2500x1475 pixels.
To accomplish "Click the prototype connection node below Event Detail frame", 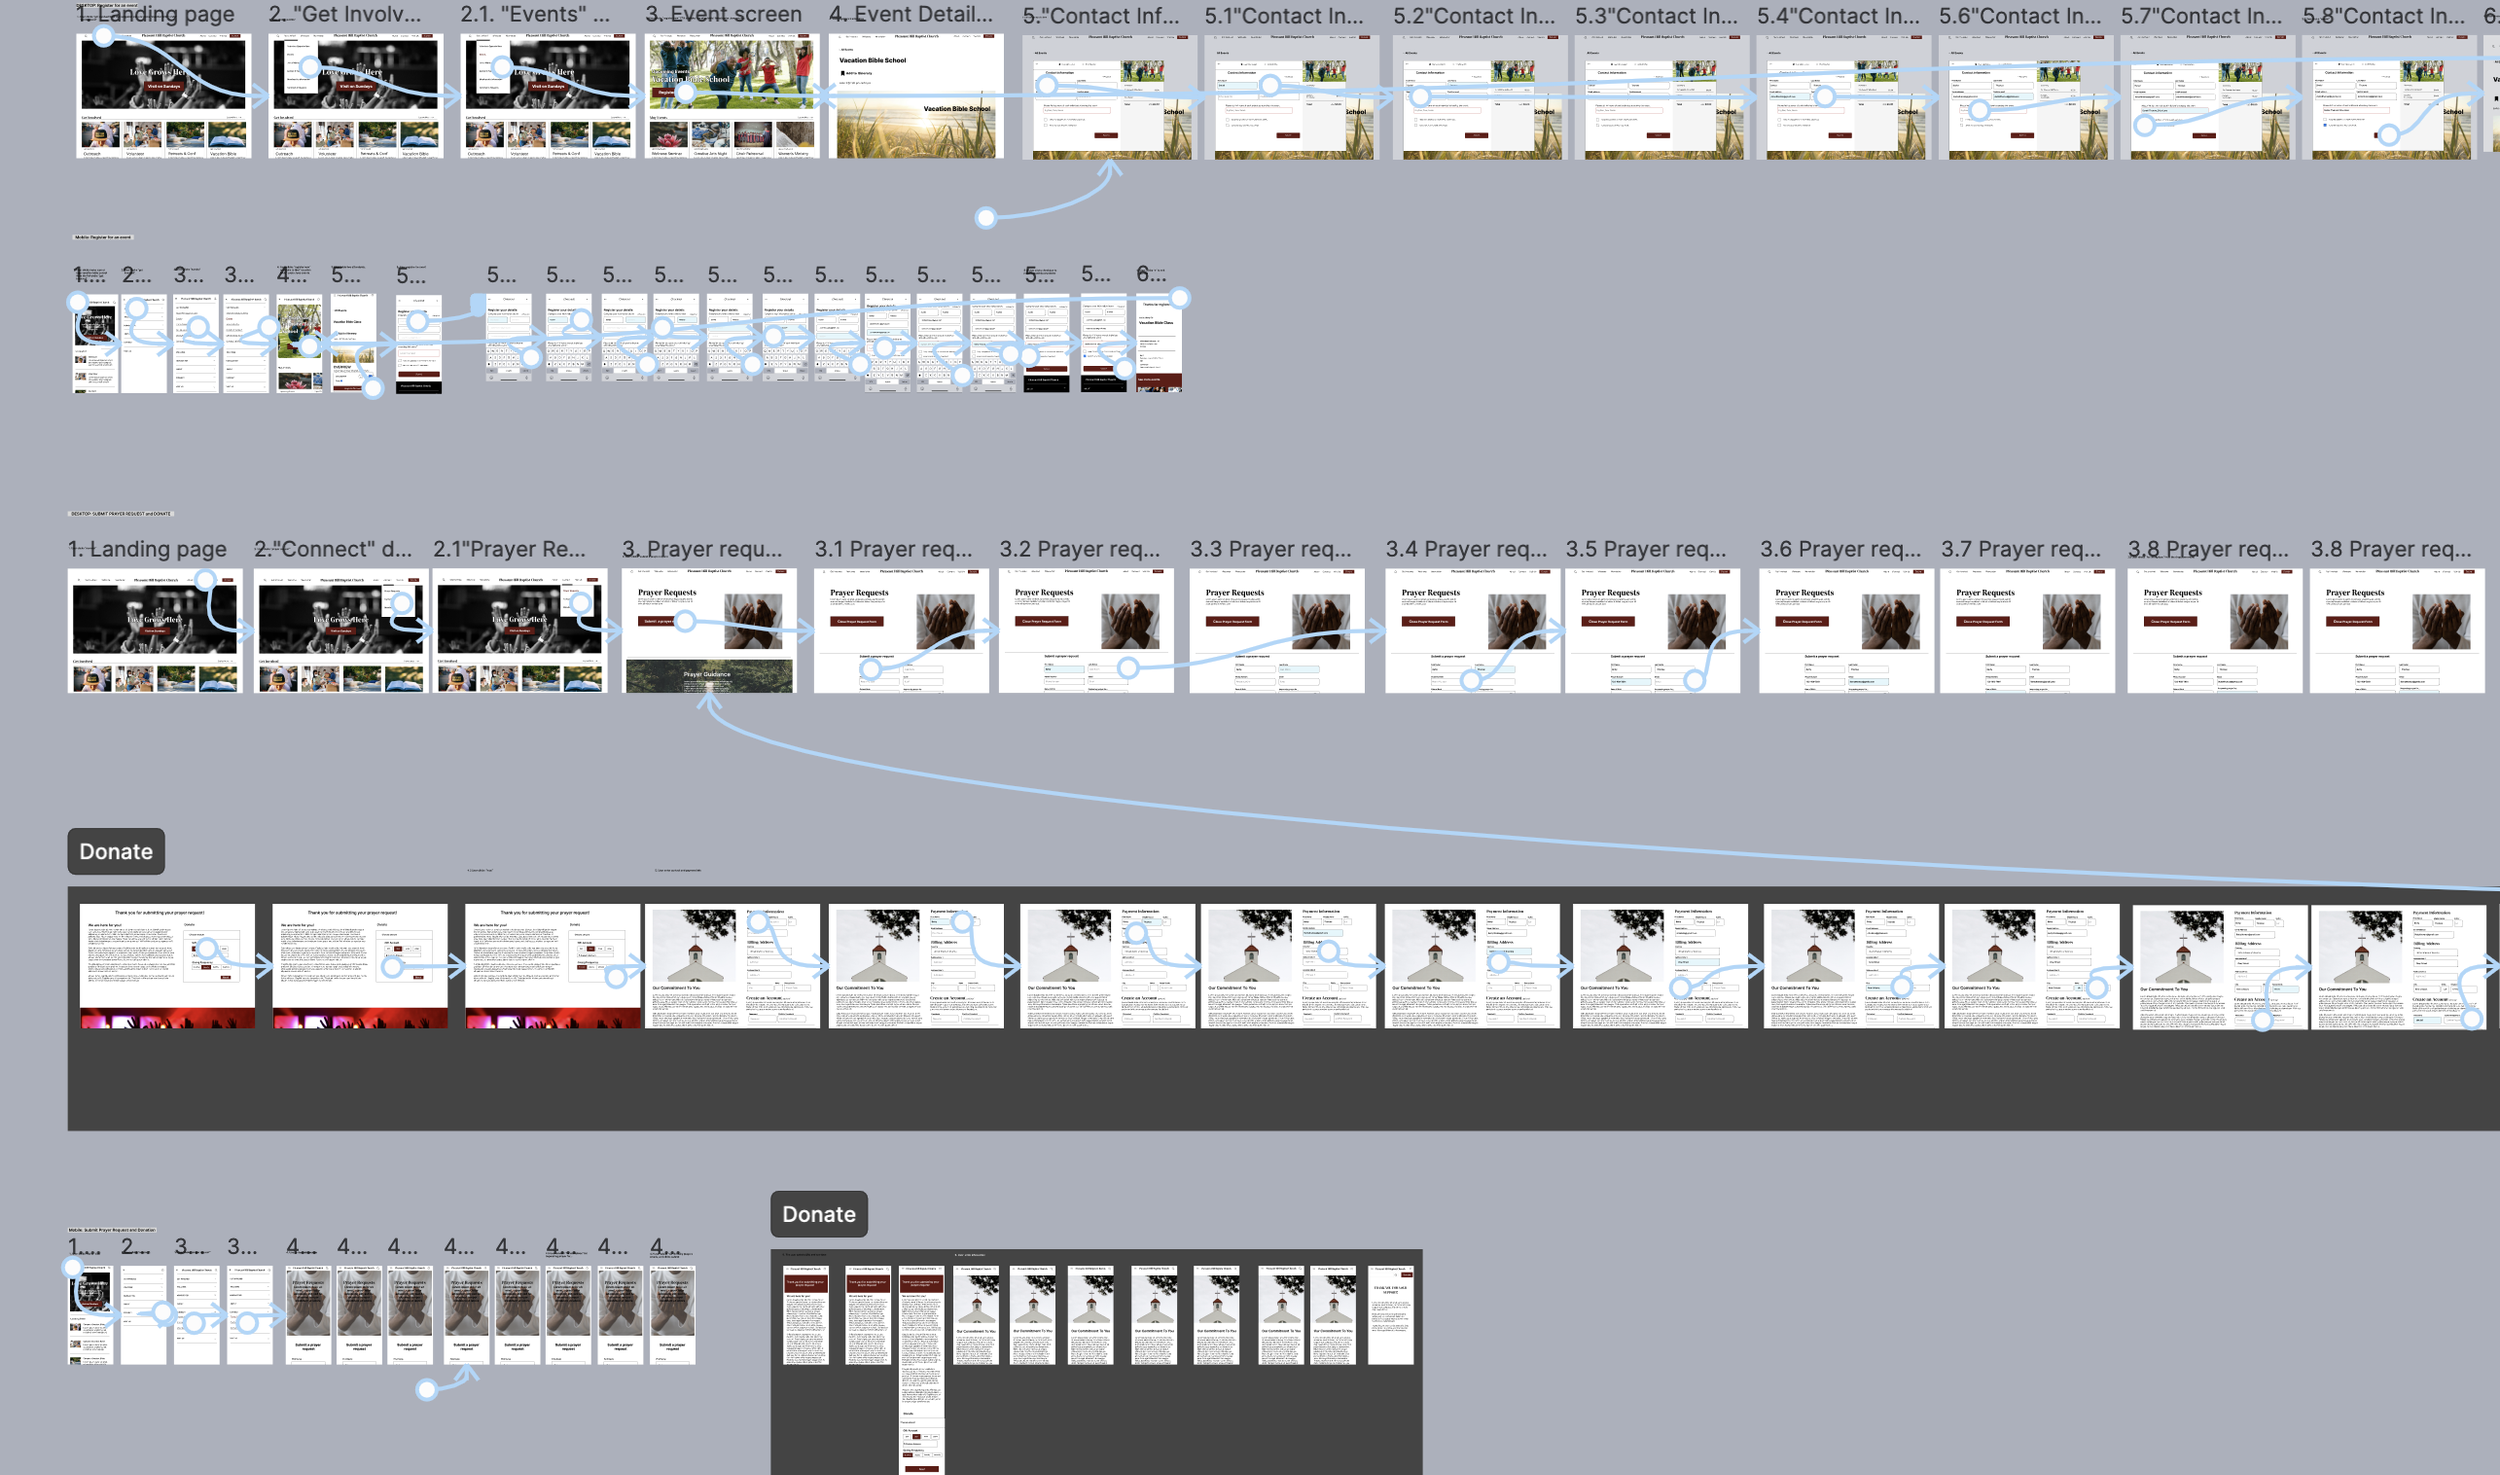I will click(x=986, y=217).
